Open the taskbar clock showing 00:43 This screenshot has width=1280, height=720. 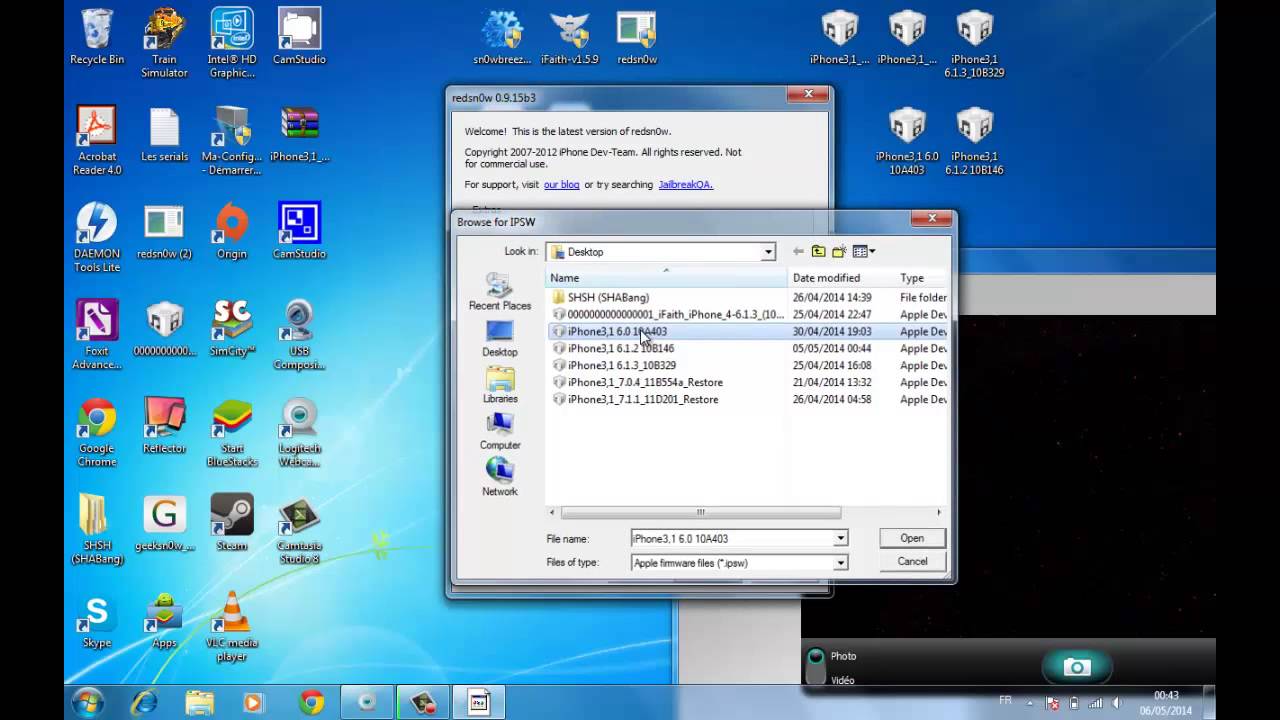coord(1166,702)
